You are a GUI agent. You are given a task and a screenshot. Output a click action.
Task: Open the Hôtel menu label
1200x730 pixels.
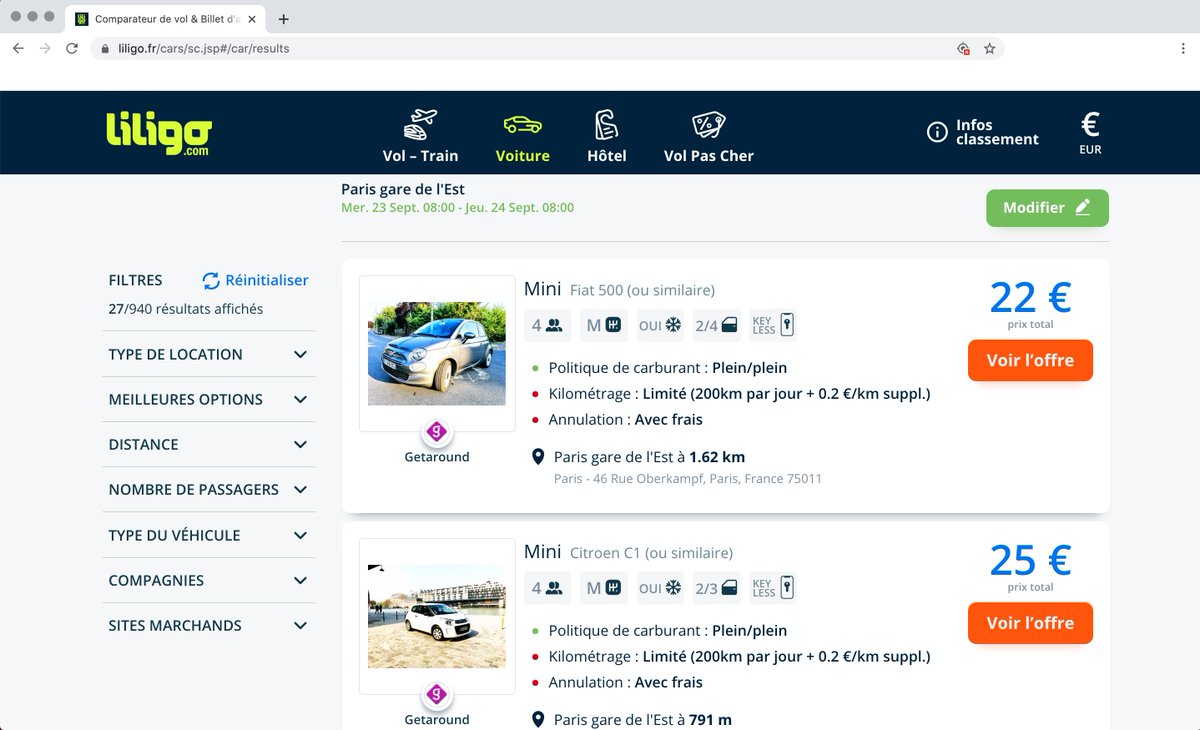[607, 156]
